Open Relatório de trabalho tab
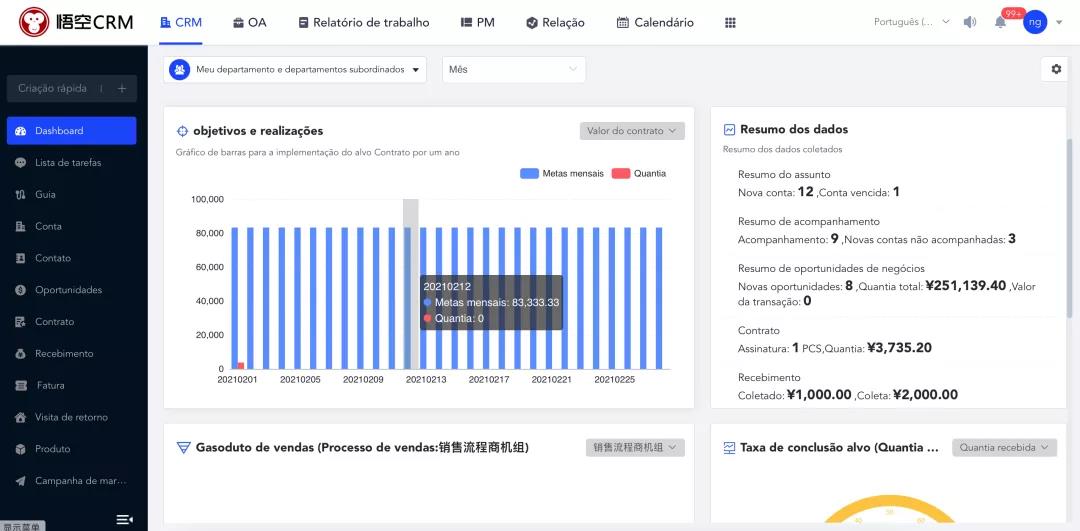This screenshot has width=1080, height=531. [x=364, y=22]
